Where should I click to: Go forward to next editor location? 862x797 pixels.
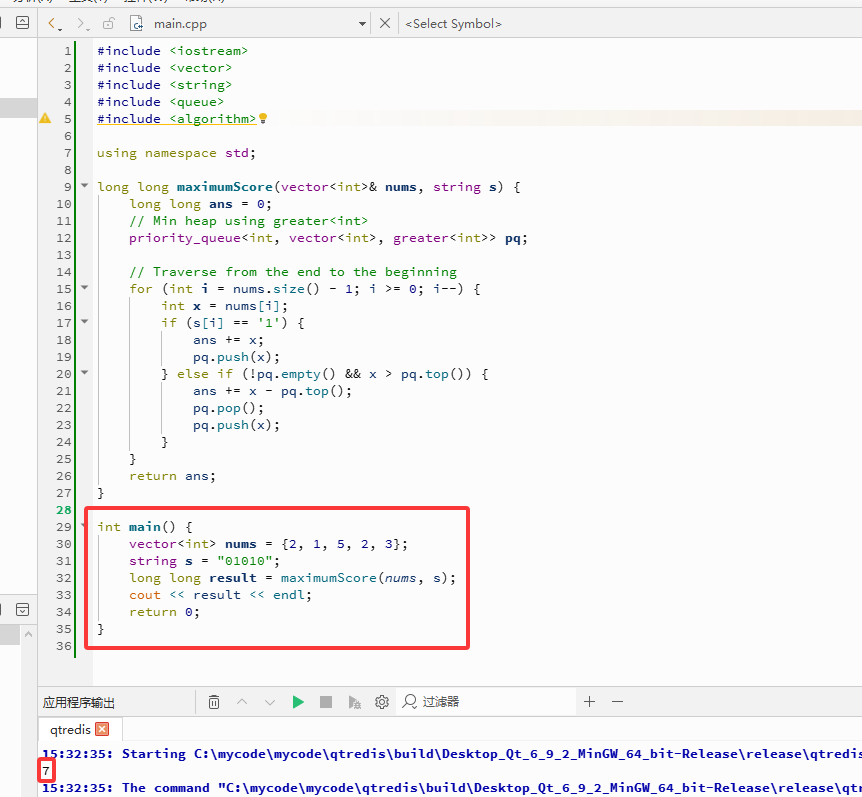[x=82, y=24]
